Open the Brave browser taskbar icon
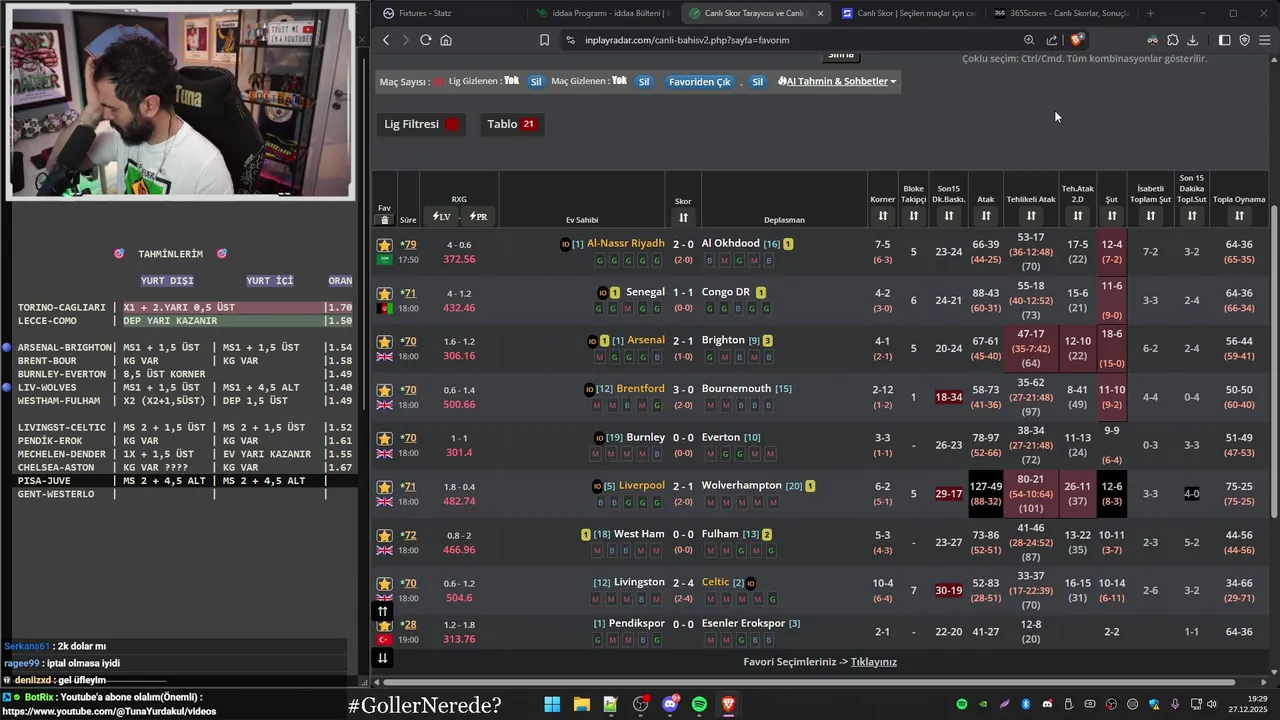 (x=729, y=705)
